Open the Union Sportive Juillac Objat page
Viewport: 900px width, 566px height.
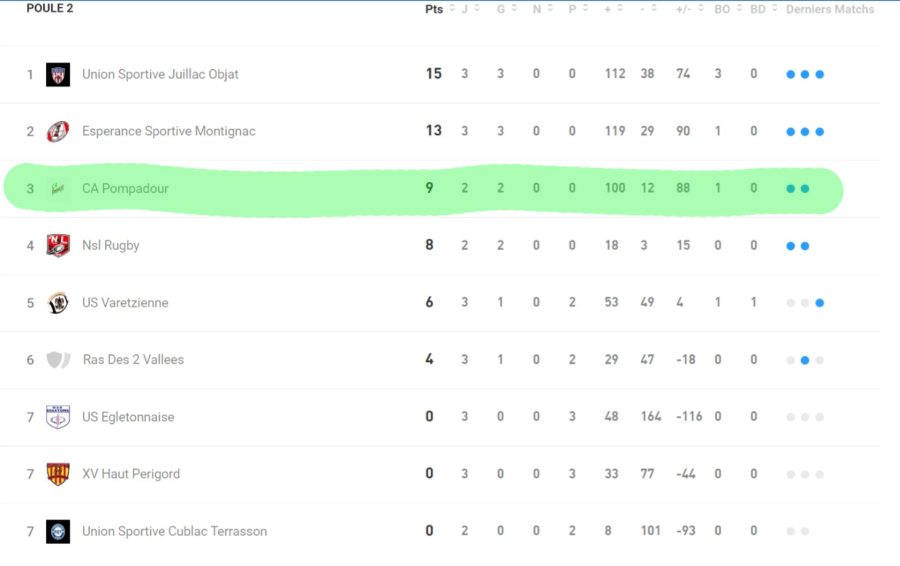pyautogui.click(x=160, y=74)
